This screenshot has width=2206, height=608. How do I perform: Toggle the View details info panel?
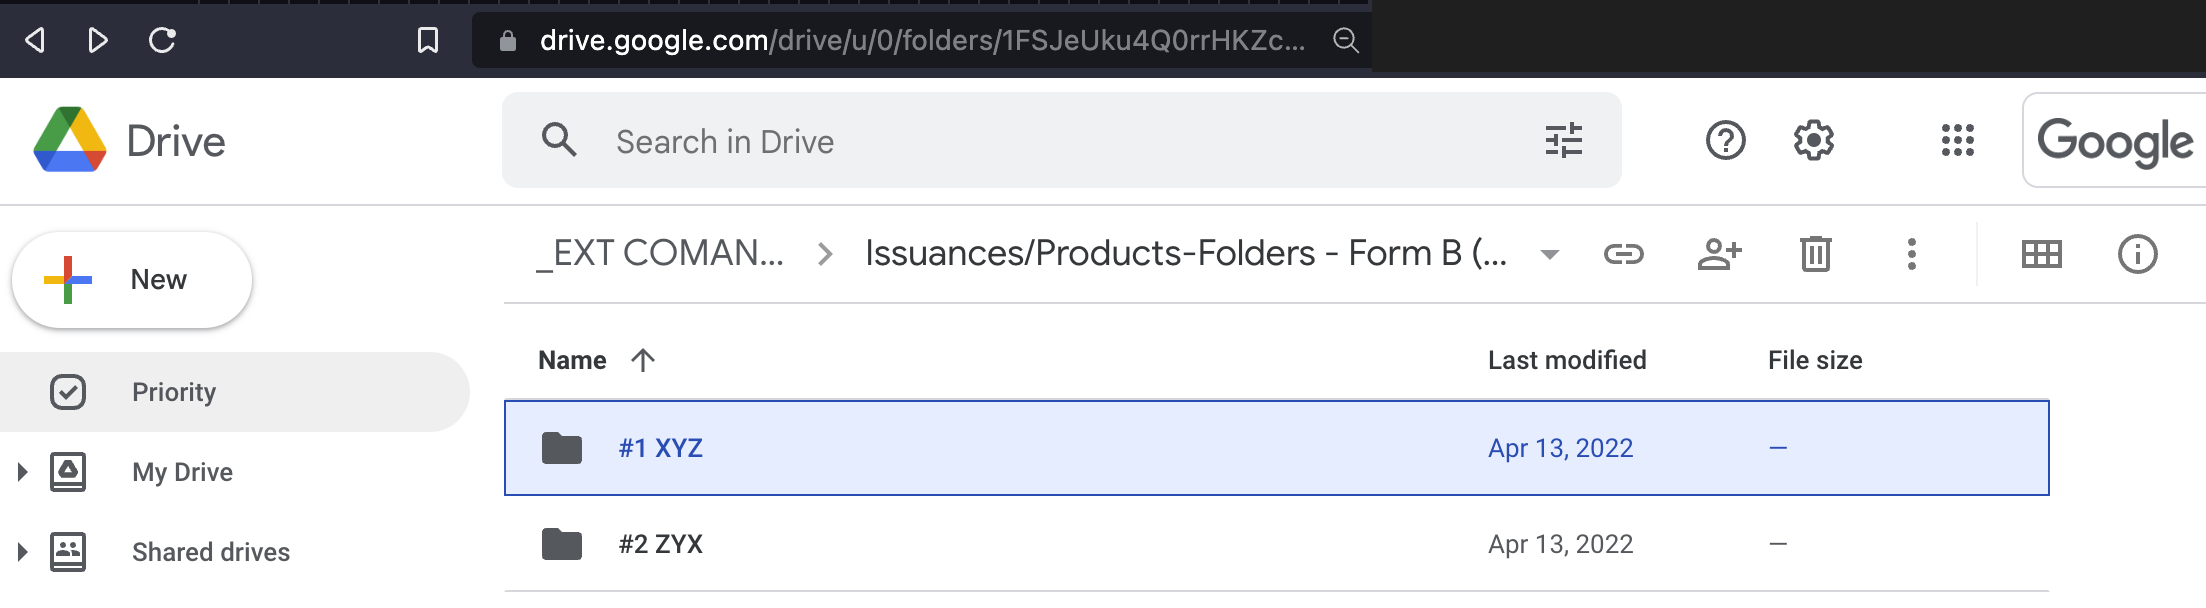tap(2137, 254)
